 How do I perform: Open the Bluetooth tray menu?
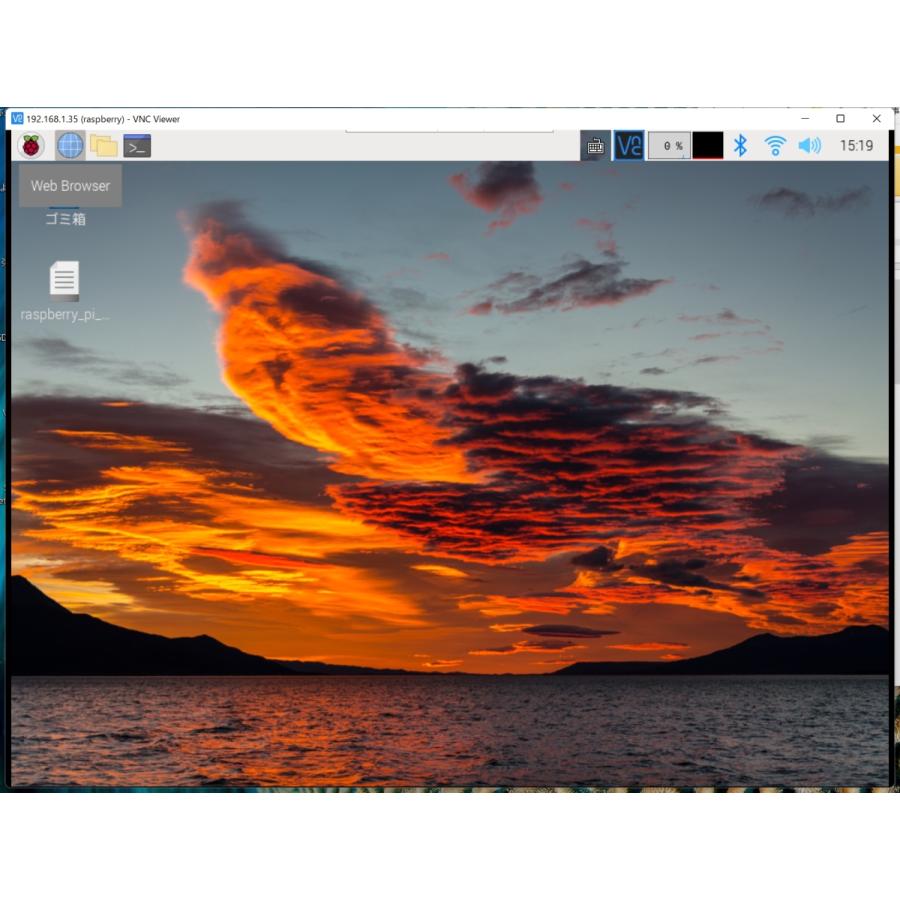(740, 146)
